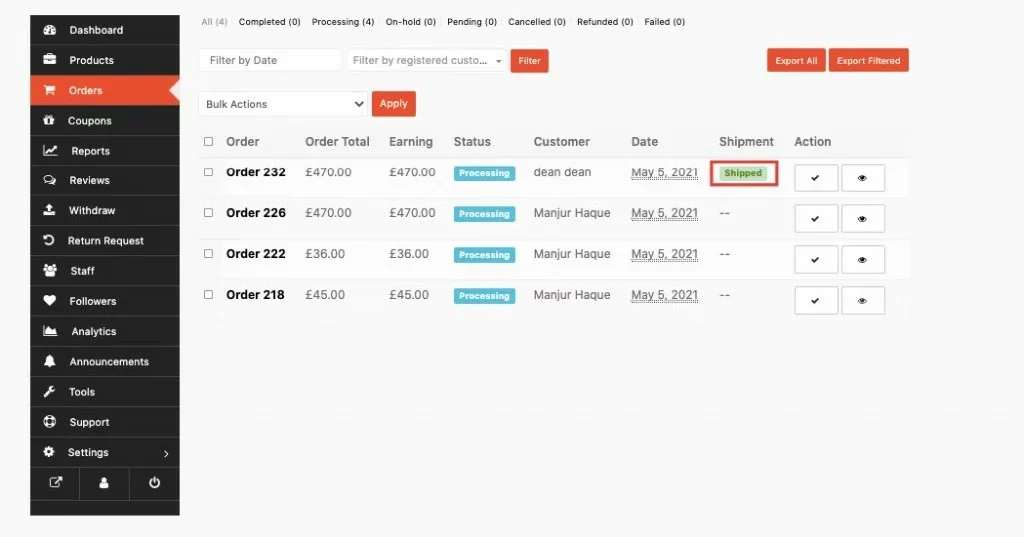Check the box for Order 232
The height and width of the screenshot is (537, 1024).
click(208, 172)
